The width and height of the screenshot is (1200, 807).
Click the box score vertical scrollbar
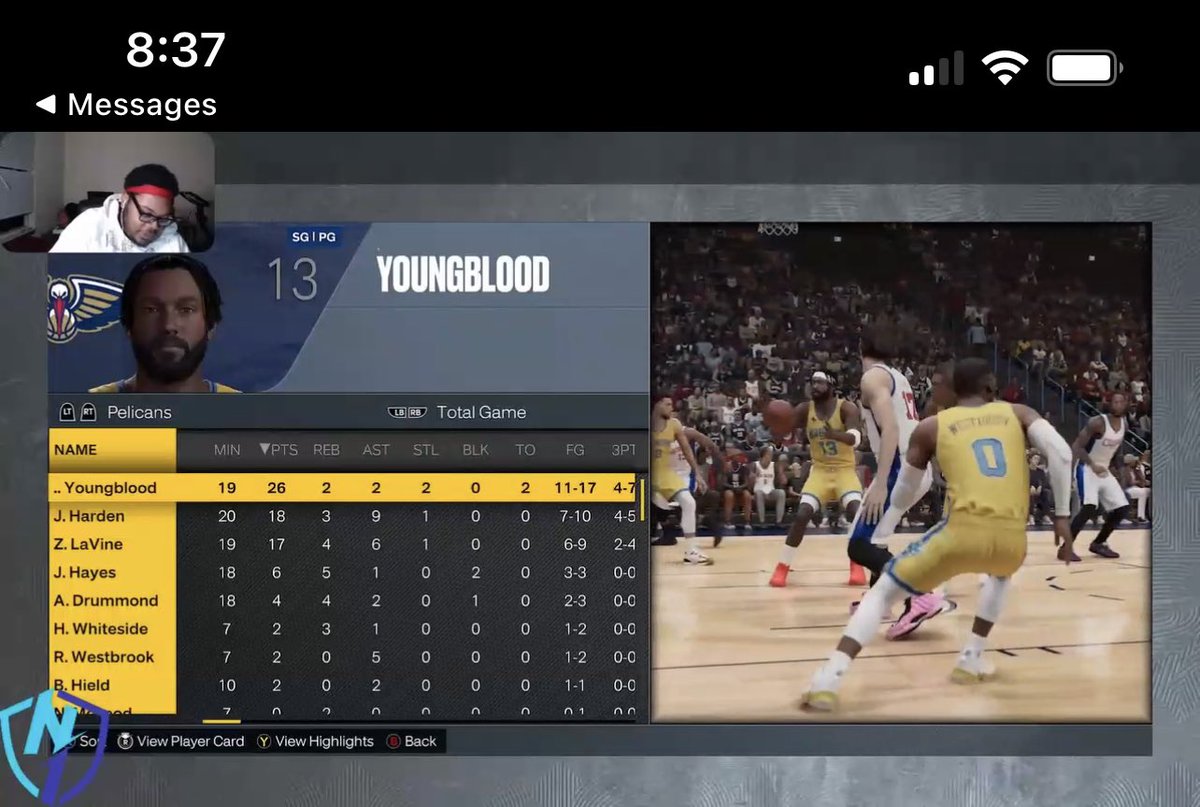point(642,500)
